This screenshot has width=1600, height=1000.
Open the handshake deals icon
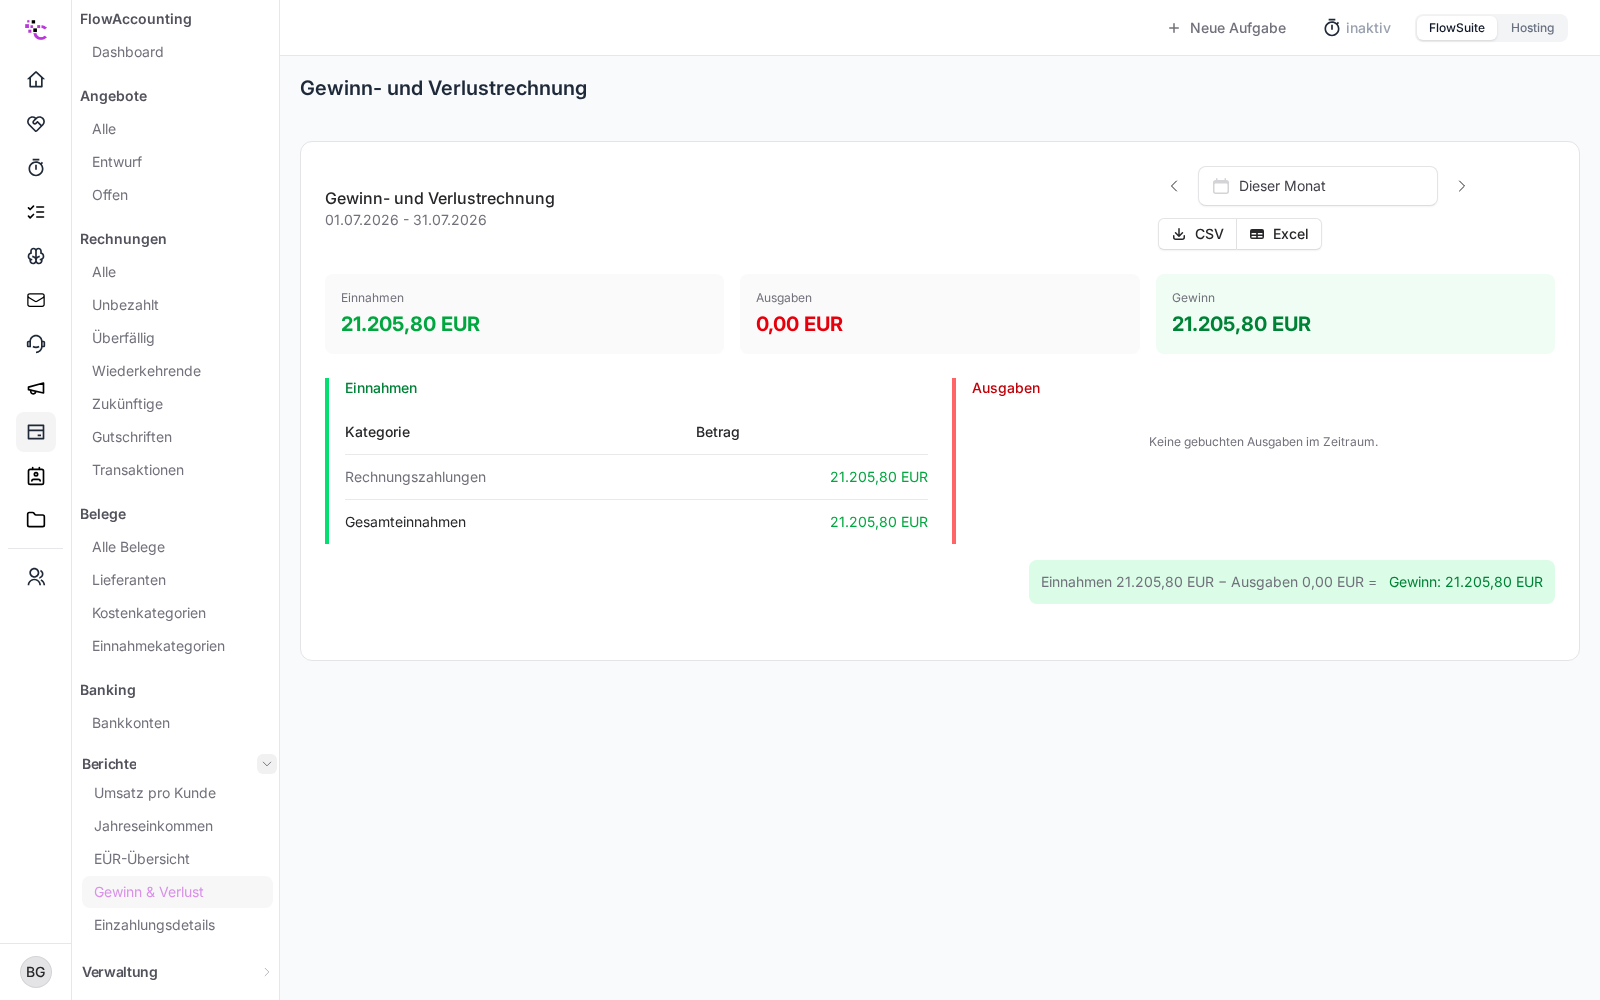(36, 123)
